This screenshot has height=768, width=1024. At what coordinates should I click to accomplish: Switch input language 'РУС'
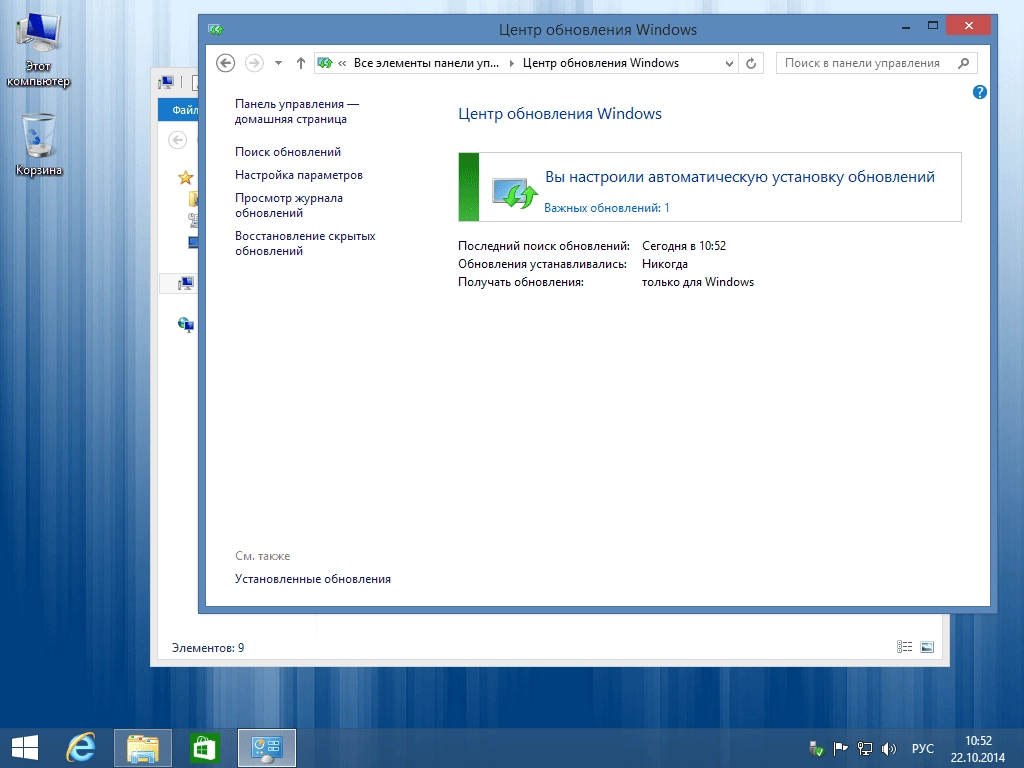[x=923, y=748]
